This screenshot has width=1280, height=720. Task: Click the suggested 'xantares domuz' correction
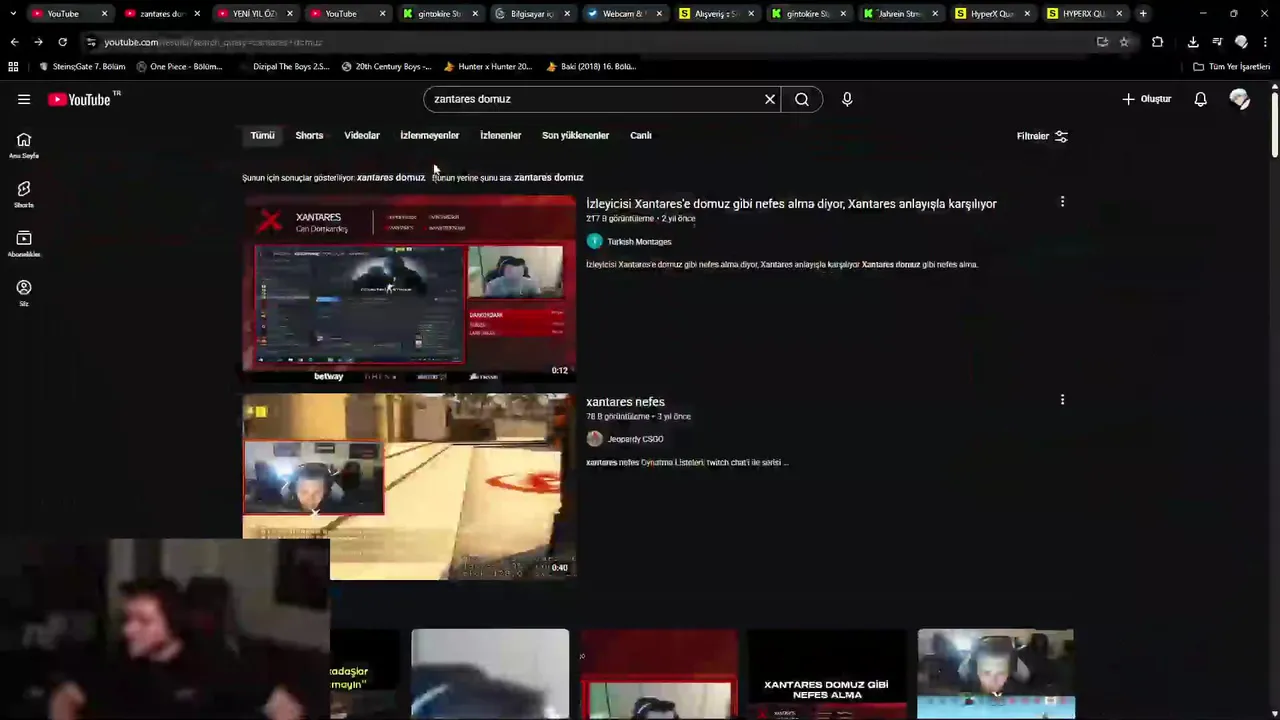(x=391, y=177)
